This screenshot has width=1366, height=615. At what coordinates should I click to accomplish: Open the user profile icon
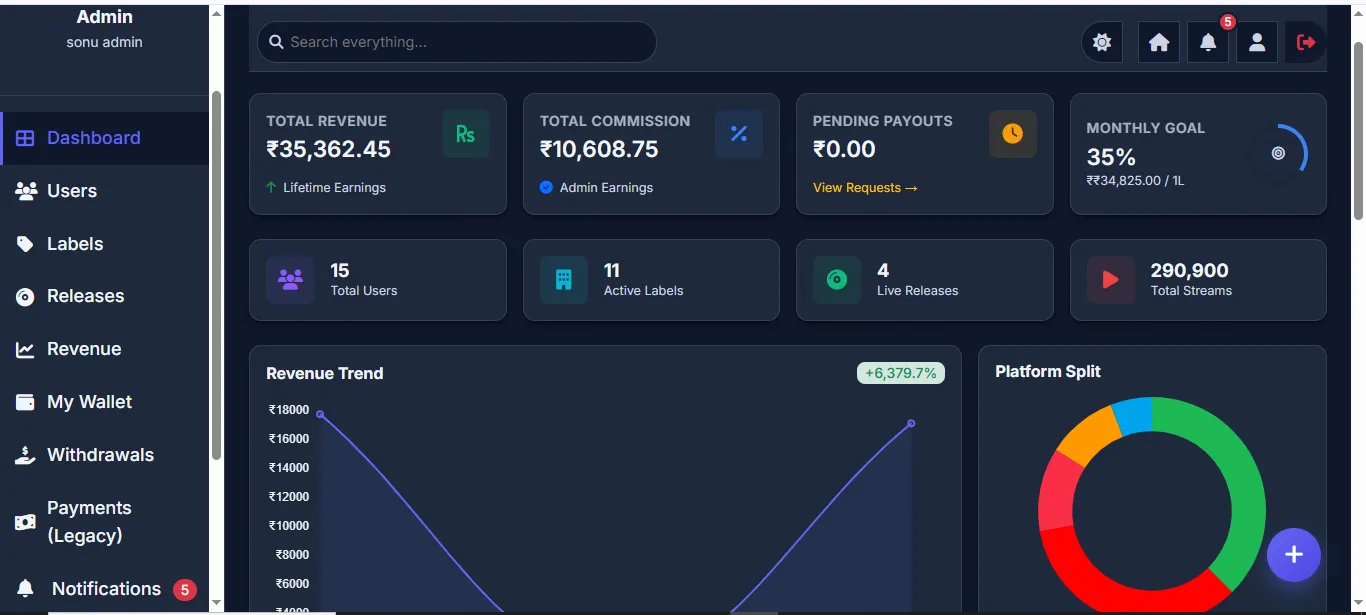tap(1257, 42)
